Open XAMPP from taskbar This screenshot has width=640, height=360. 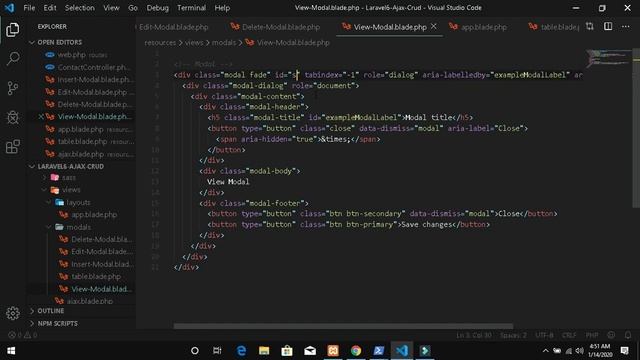(333, 351)
